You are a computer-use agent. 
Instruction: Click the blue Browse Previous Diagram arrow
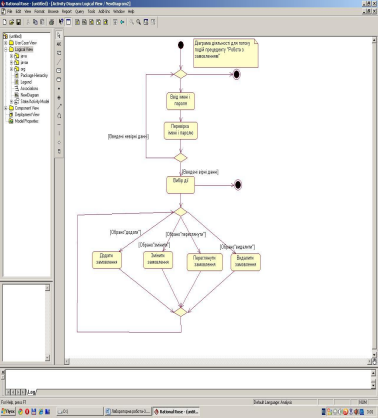click(x=122, y=22)
